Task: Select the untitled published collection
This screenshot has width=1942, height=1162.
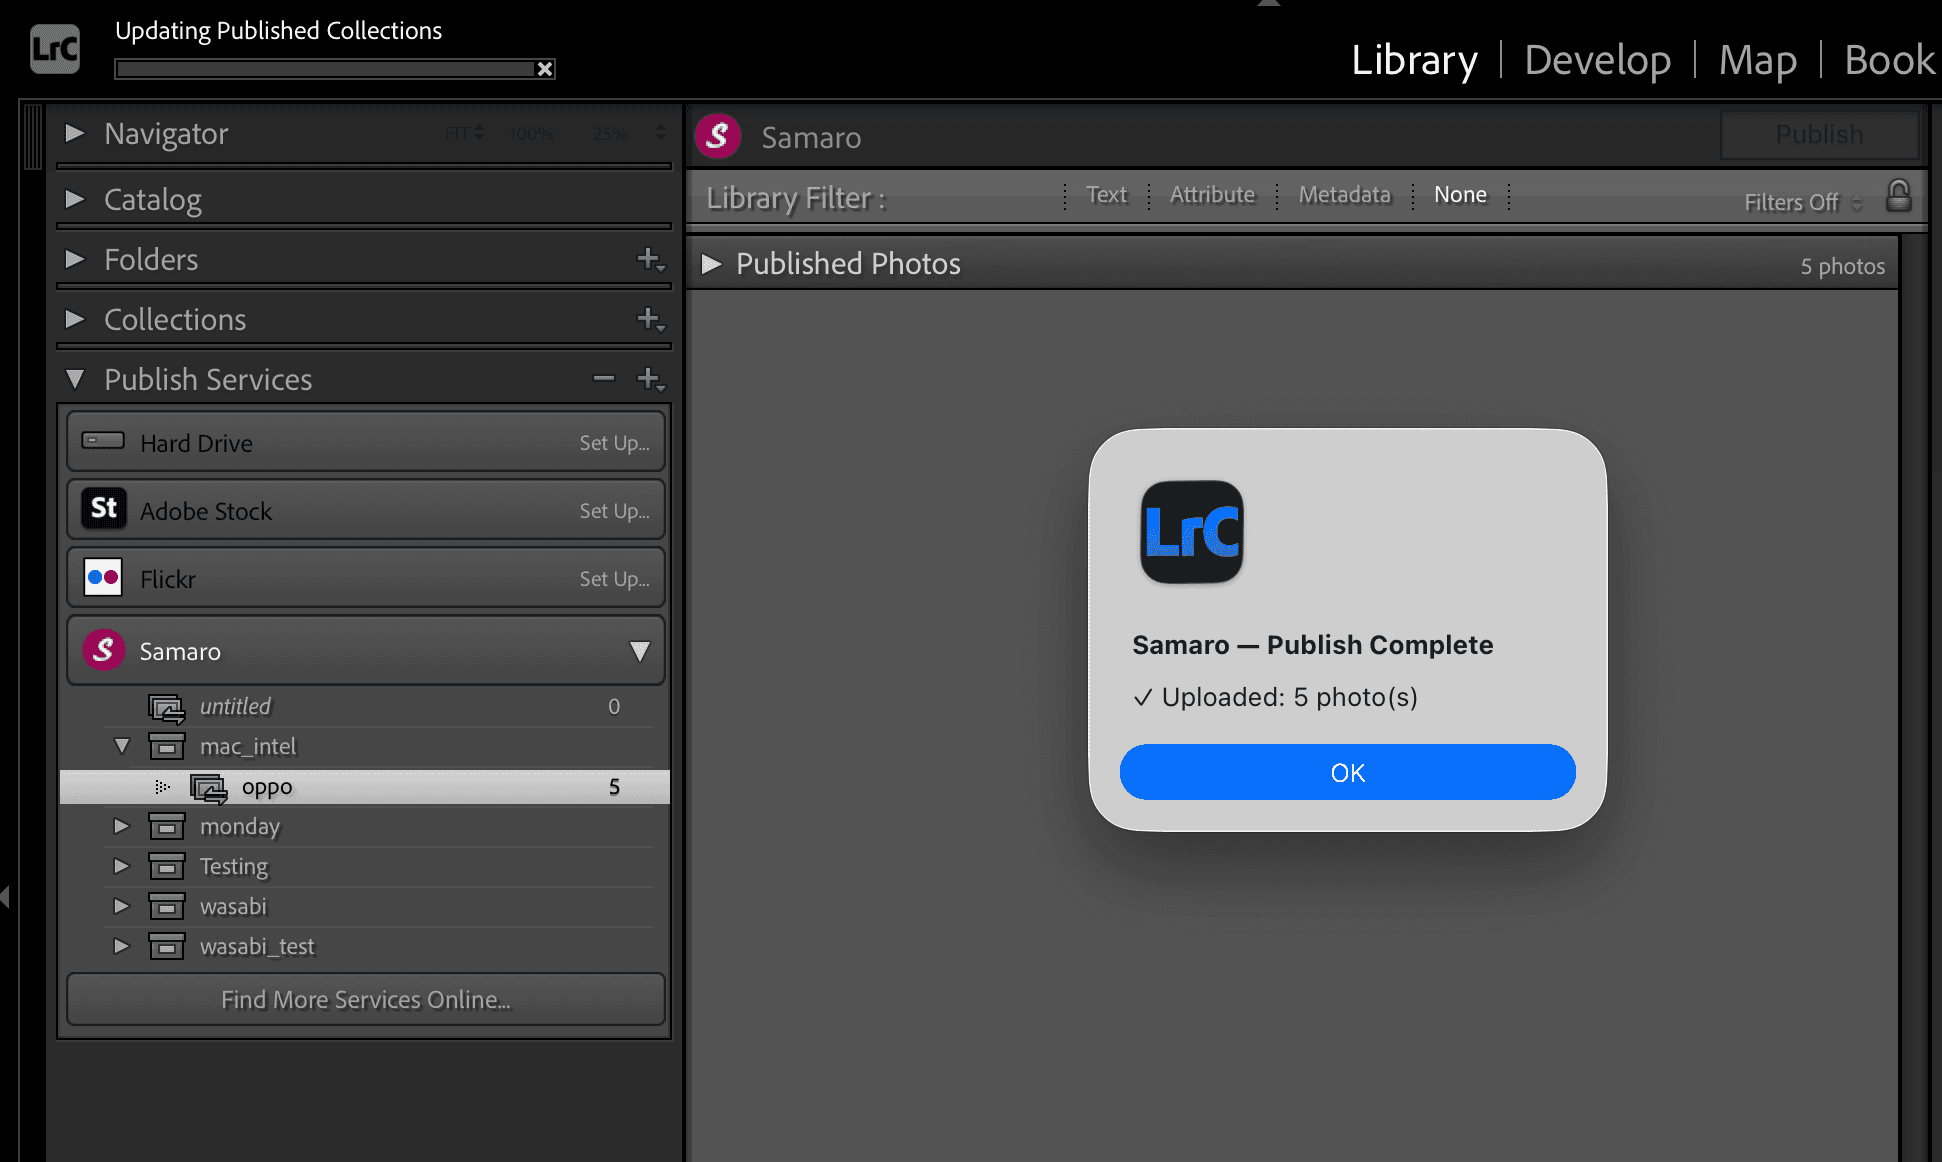Action: tap(364, 707)
